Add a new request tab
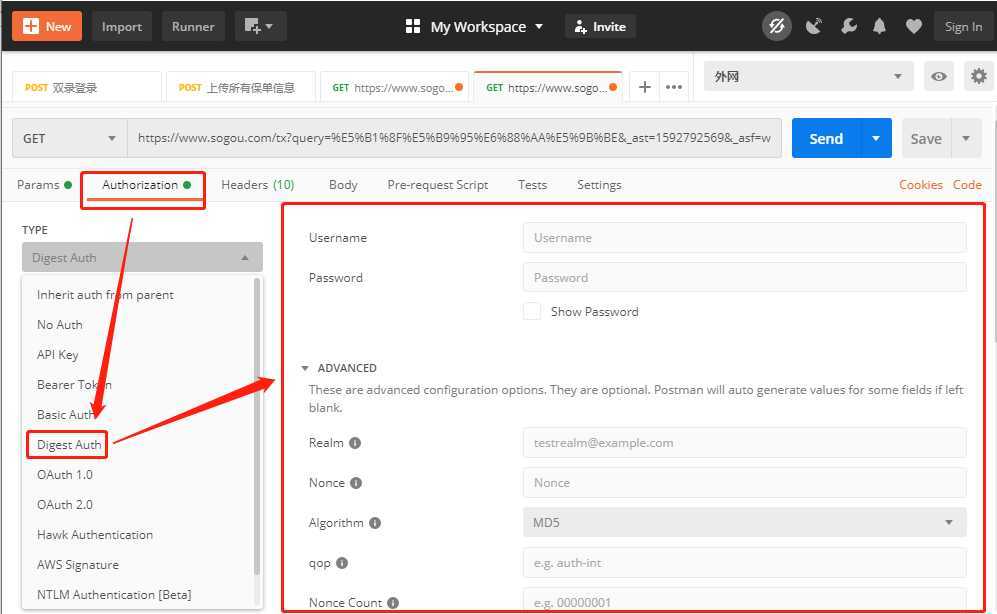The width and height of the screenshot is (997, 614). coord(644,87)
